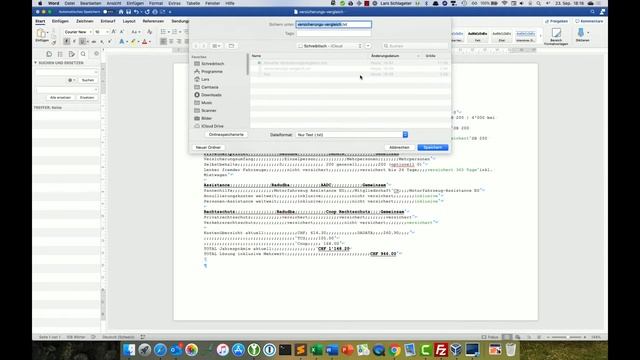Open FileZilla from the Dock

pos(441,350)
